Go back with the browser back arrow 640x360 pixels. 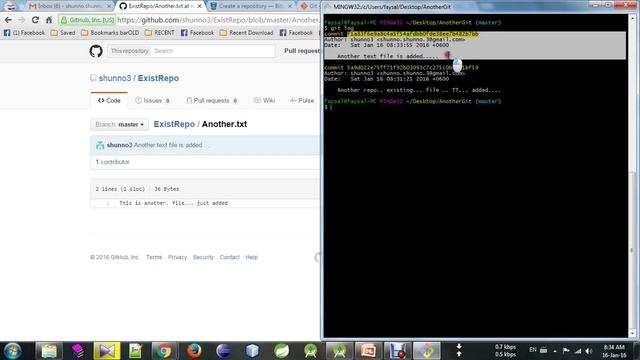[8, 20]
